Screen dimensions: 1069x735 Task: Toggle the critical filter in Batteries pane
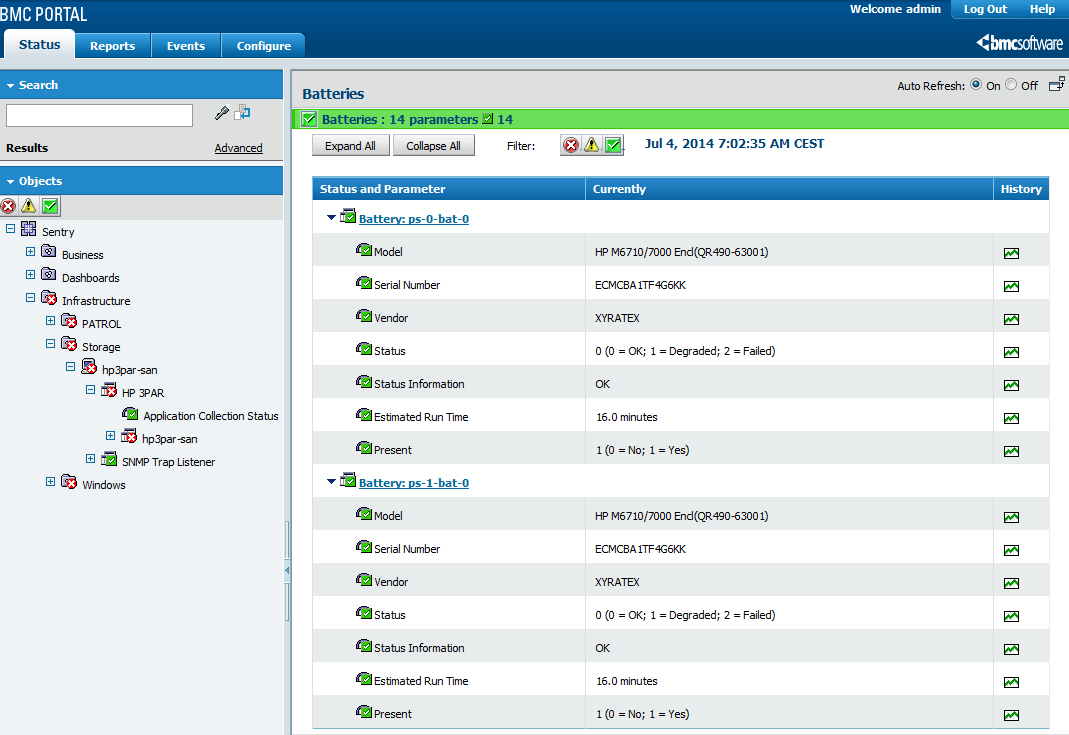coord(571,145)
